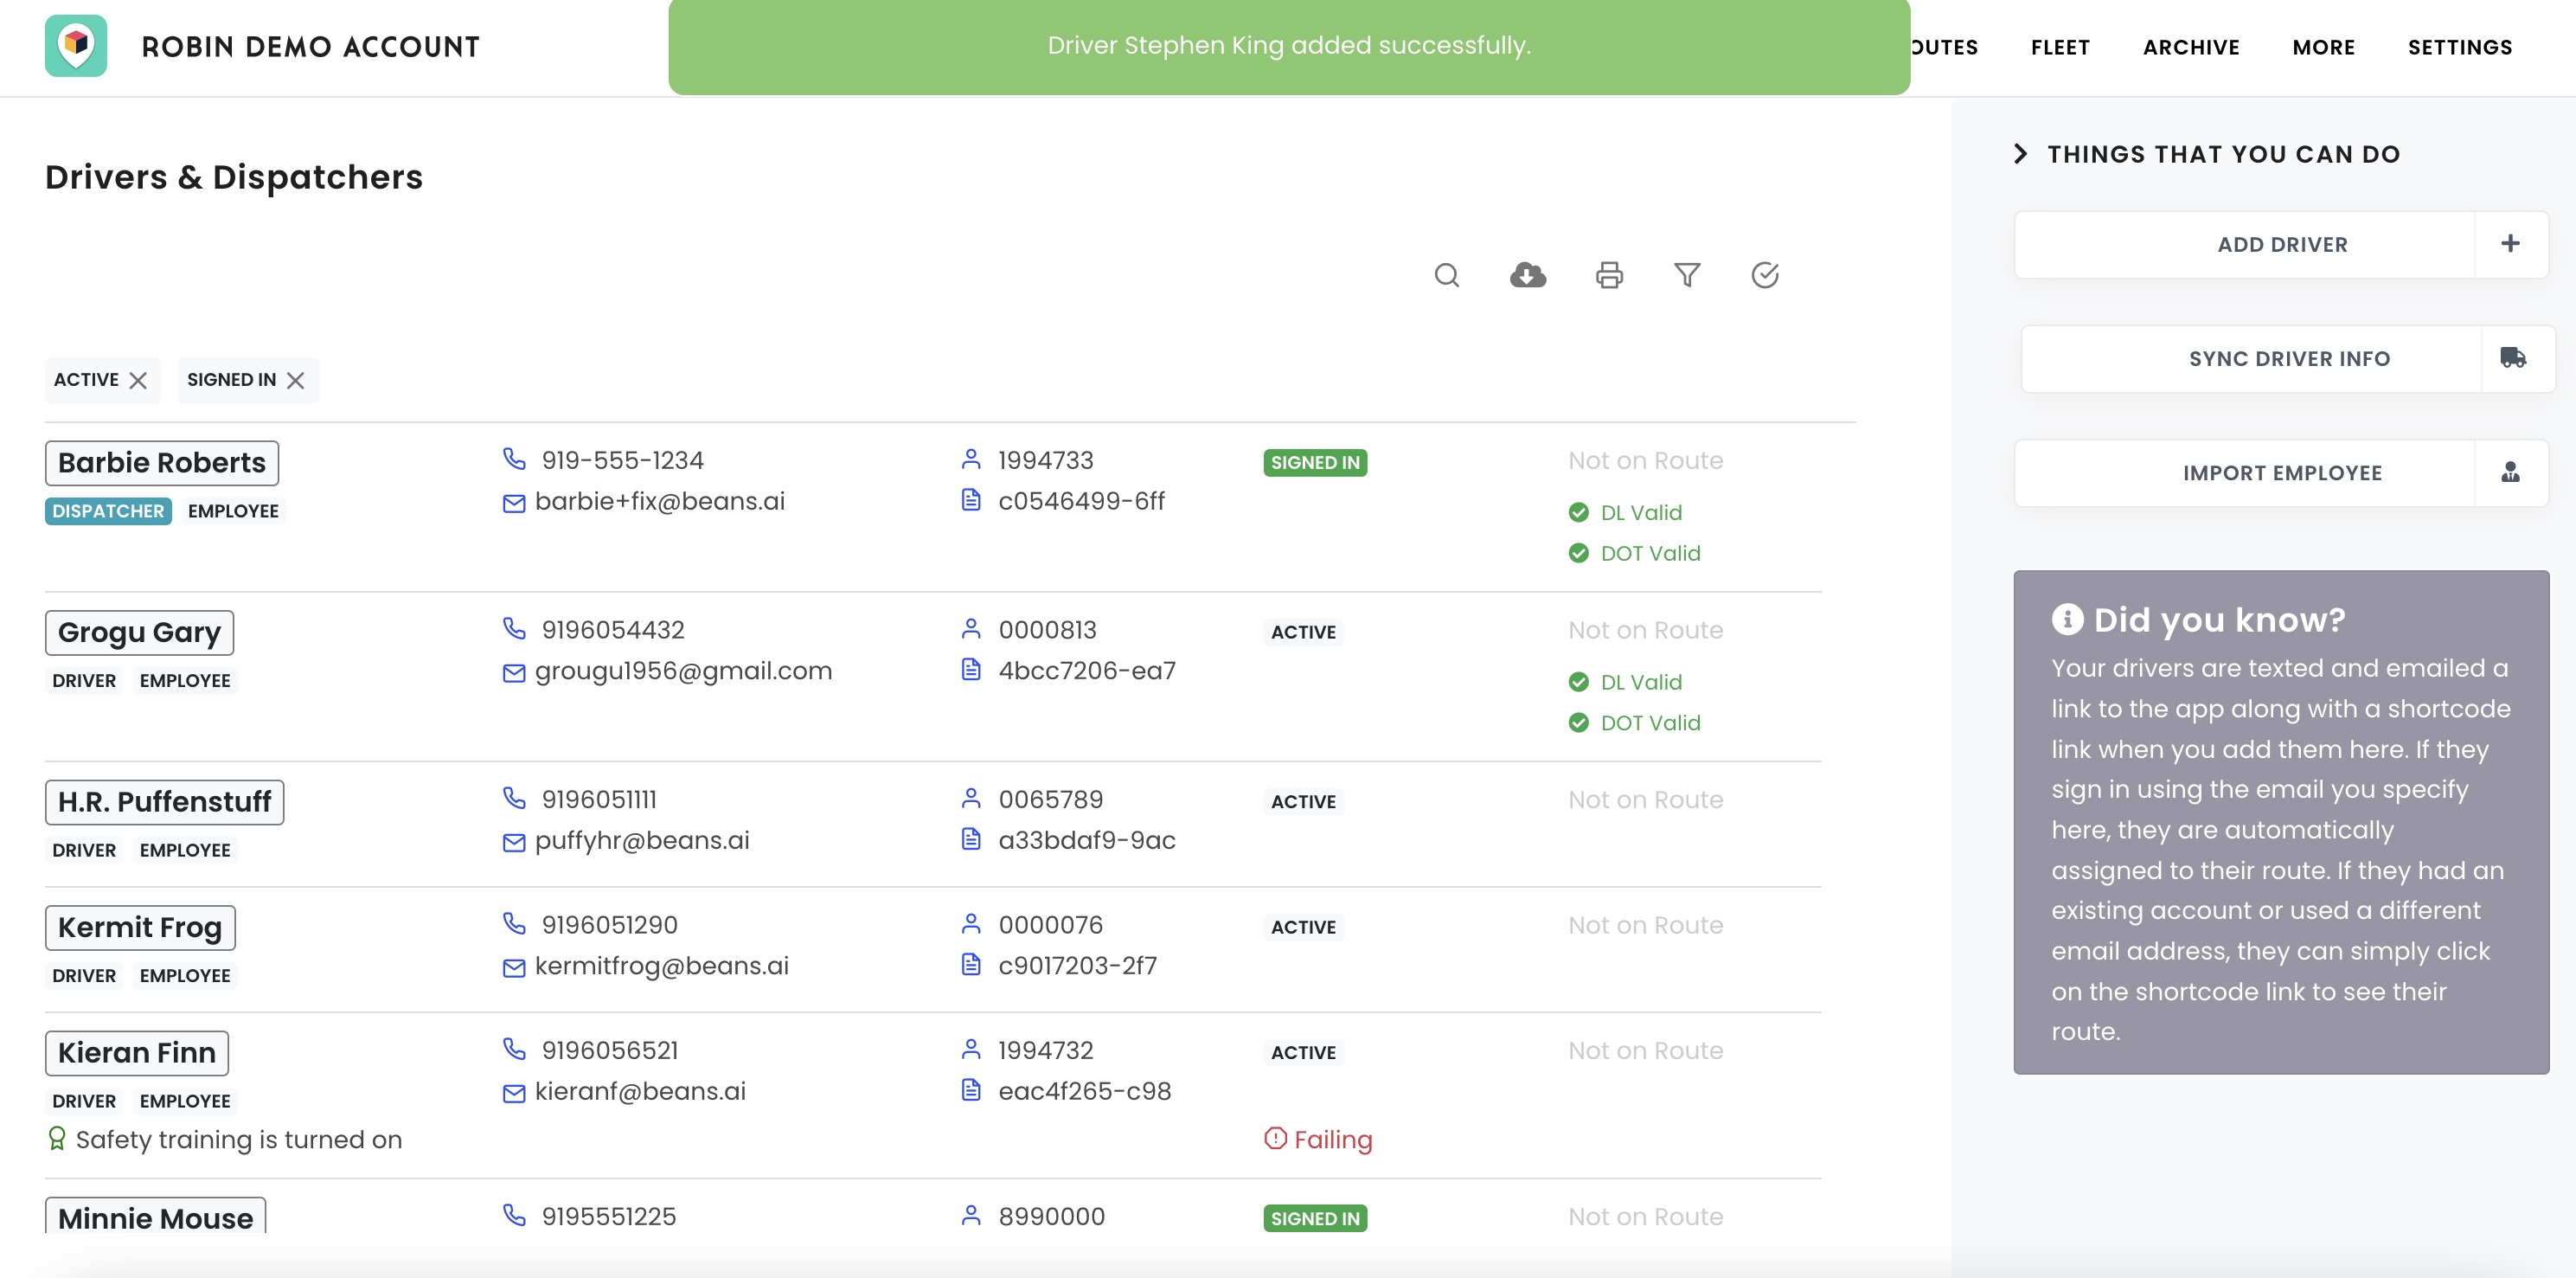Click Kermit Frog employee ID person icon
Screen dimensions: 2576x1278
(x=970, y=924)
